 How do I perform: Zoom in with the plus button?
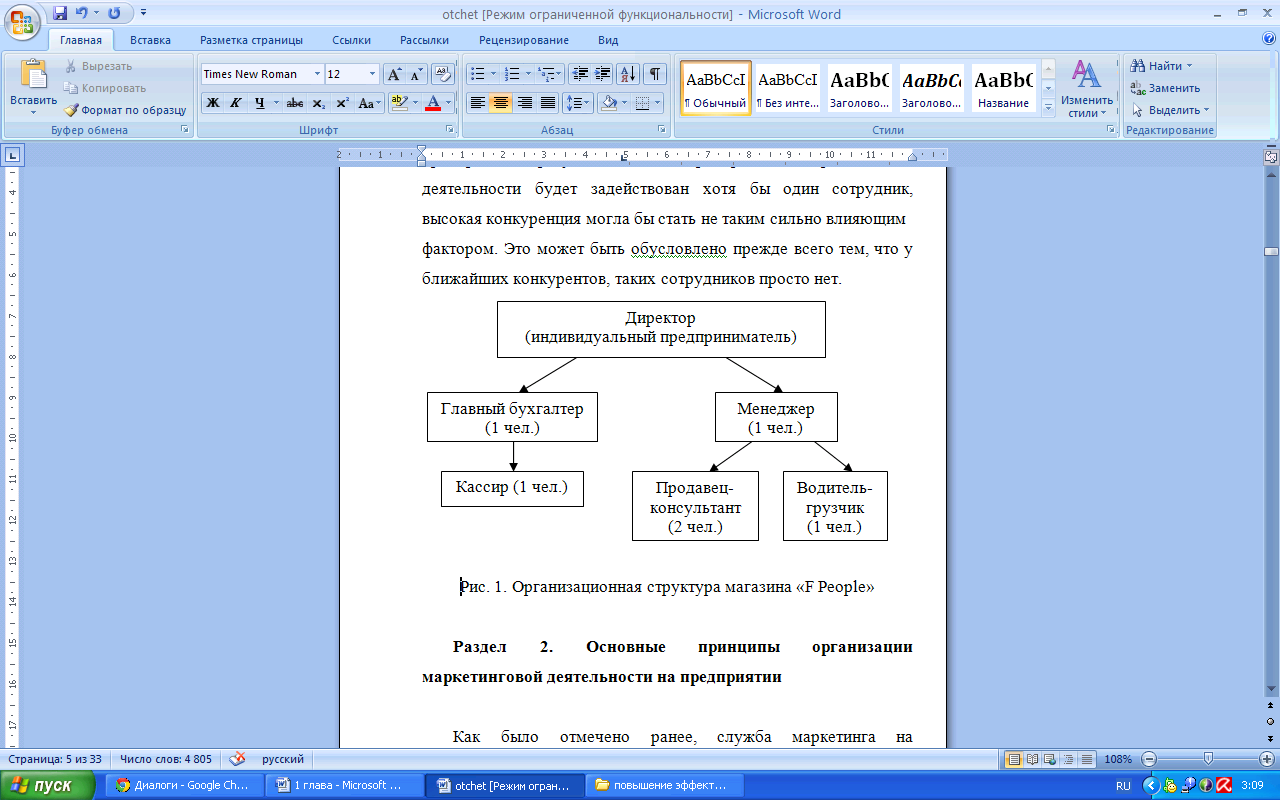(1267, 759)
